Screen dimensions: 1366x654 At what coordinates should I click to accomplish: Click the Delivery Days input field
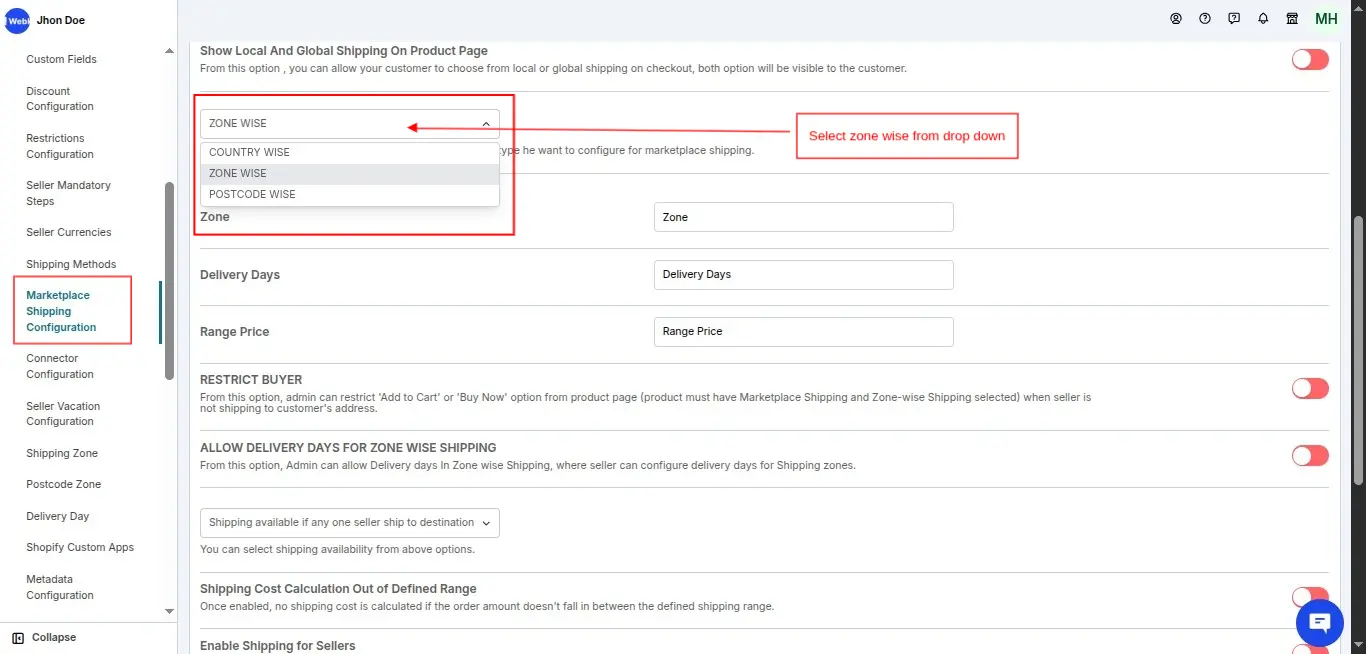point(803,274)
